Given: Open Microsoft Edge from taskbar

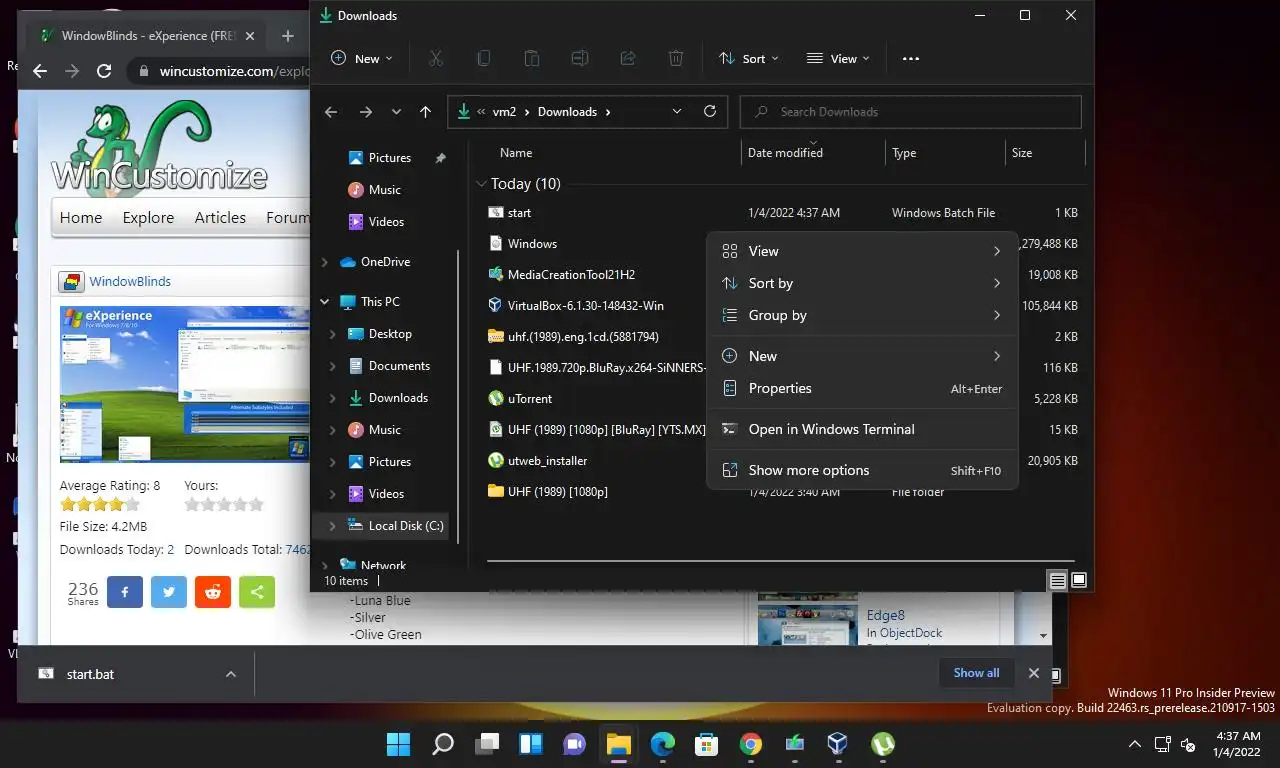Looking at the screenshot, I should 662,744.
